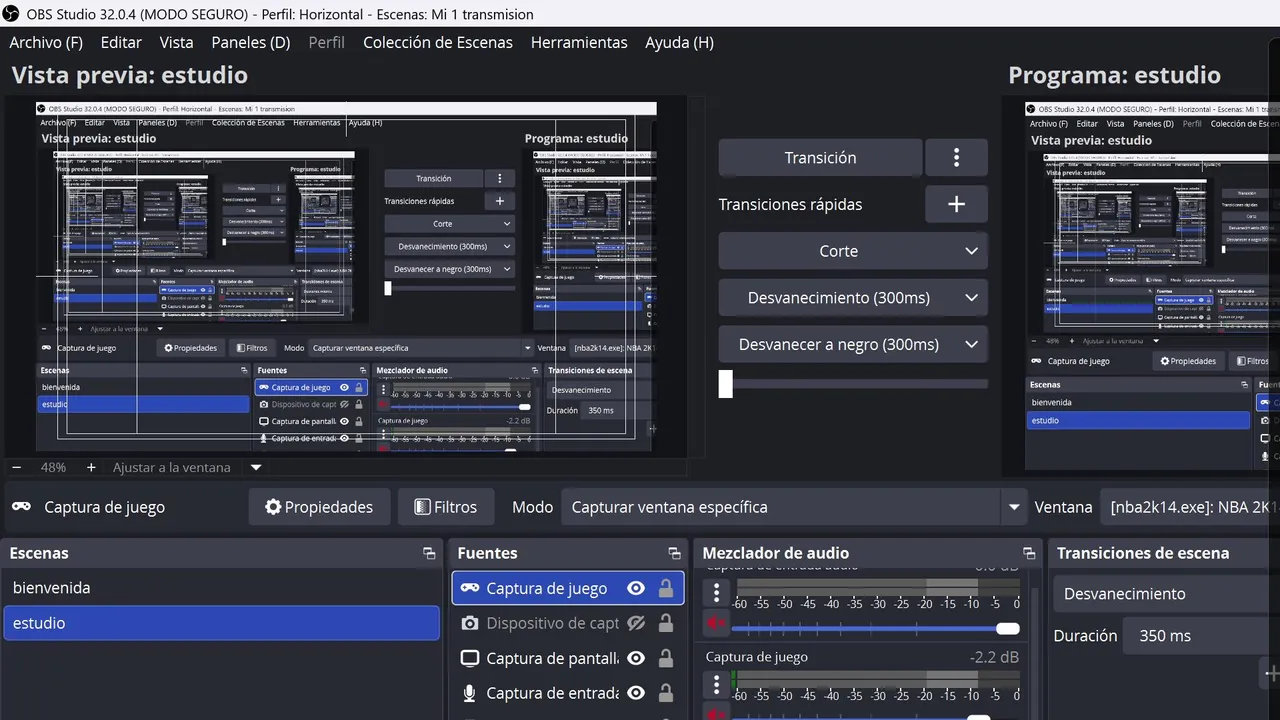Toggle the lock on Dispositivo de capt source
1280x720 pixels.
coord(665,623)
